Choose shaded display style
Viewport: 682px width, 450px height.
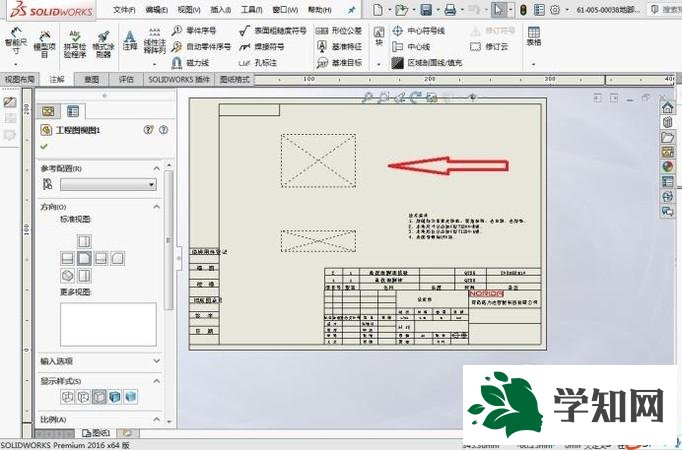coord(130,397)
